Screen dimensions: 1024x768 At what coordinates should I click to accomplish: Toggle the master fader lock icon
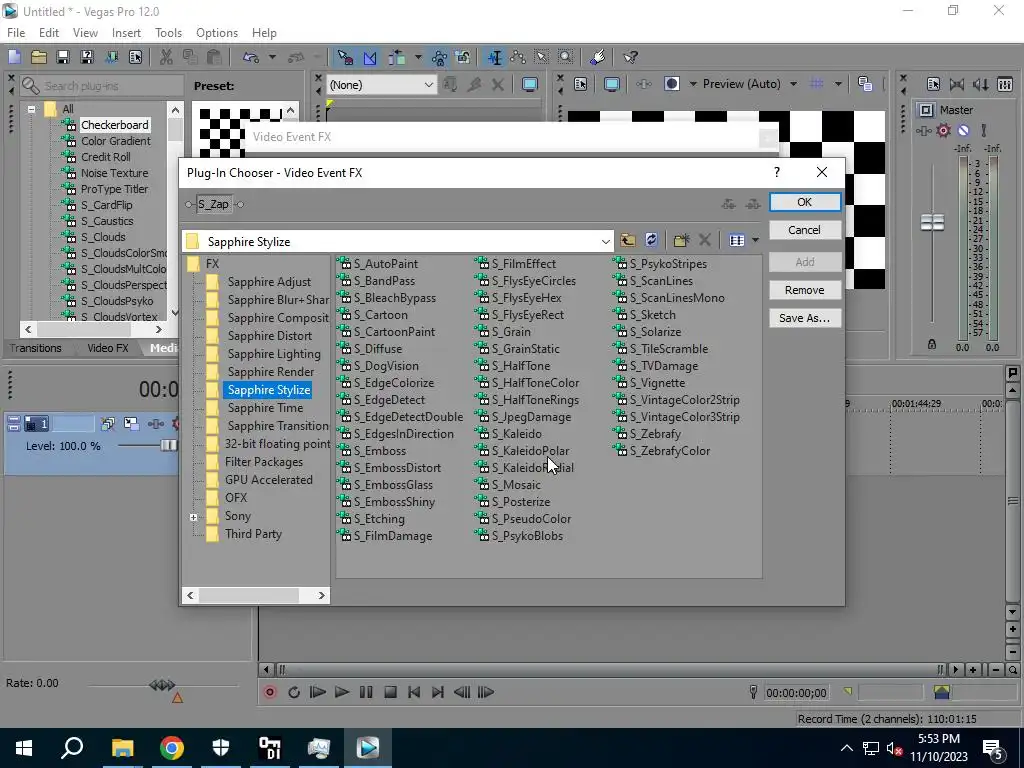[932, 344]
